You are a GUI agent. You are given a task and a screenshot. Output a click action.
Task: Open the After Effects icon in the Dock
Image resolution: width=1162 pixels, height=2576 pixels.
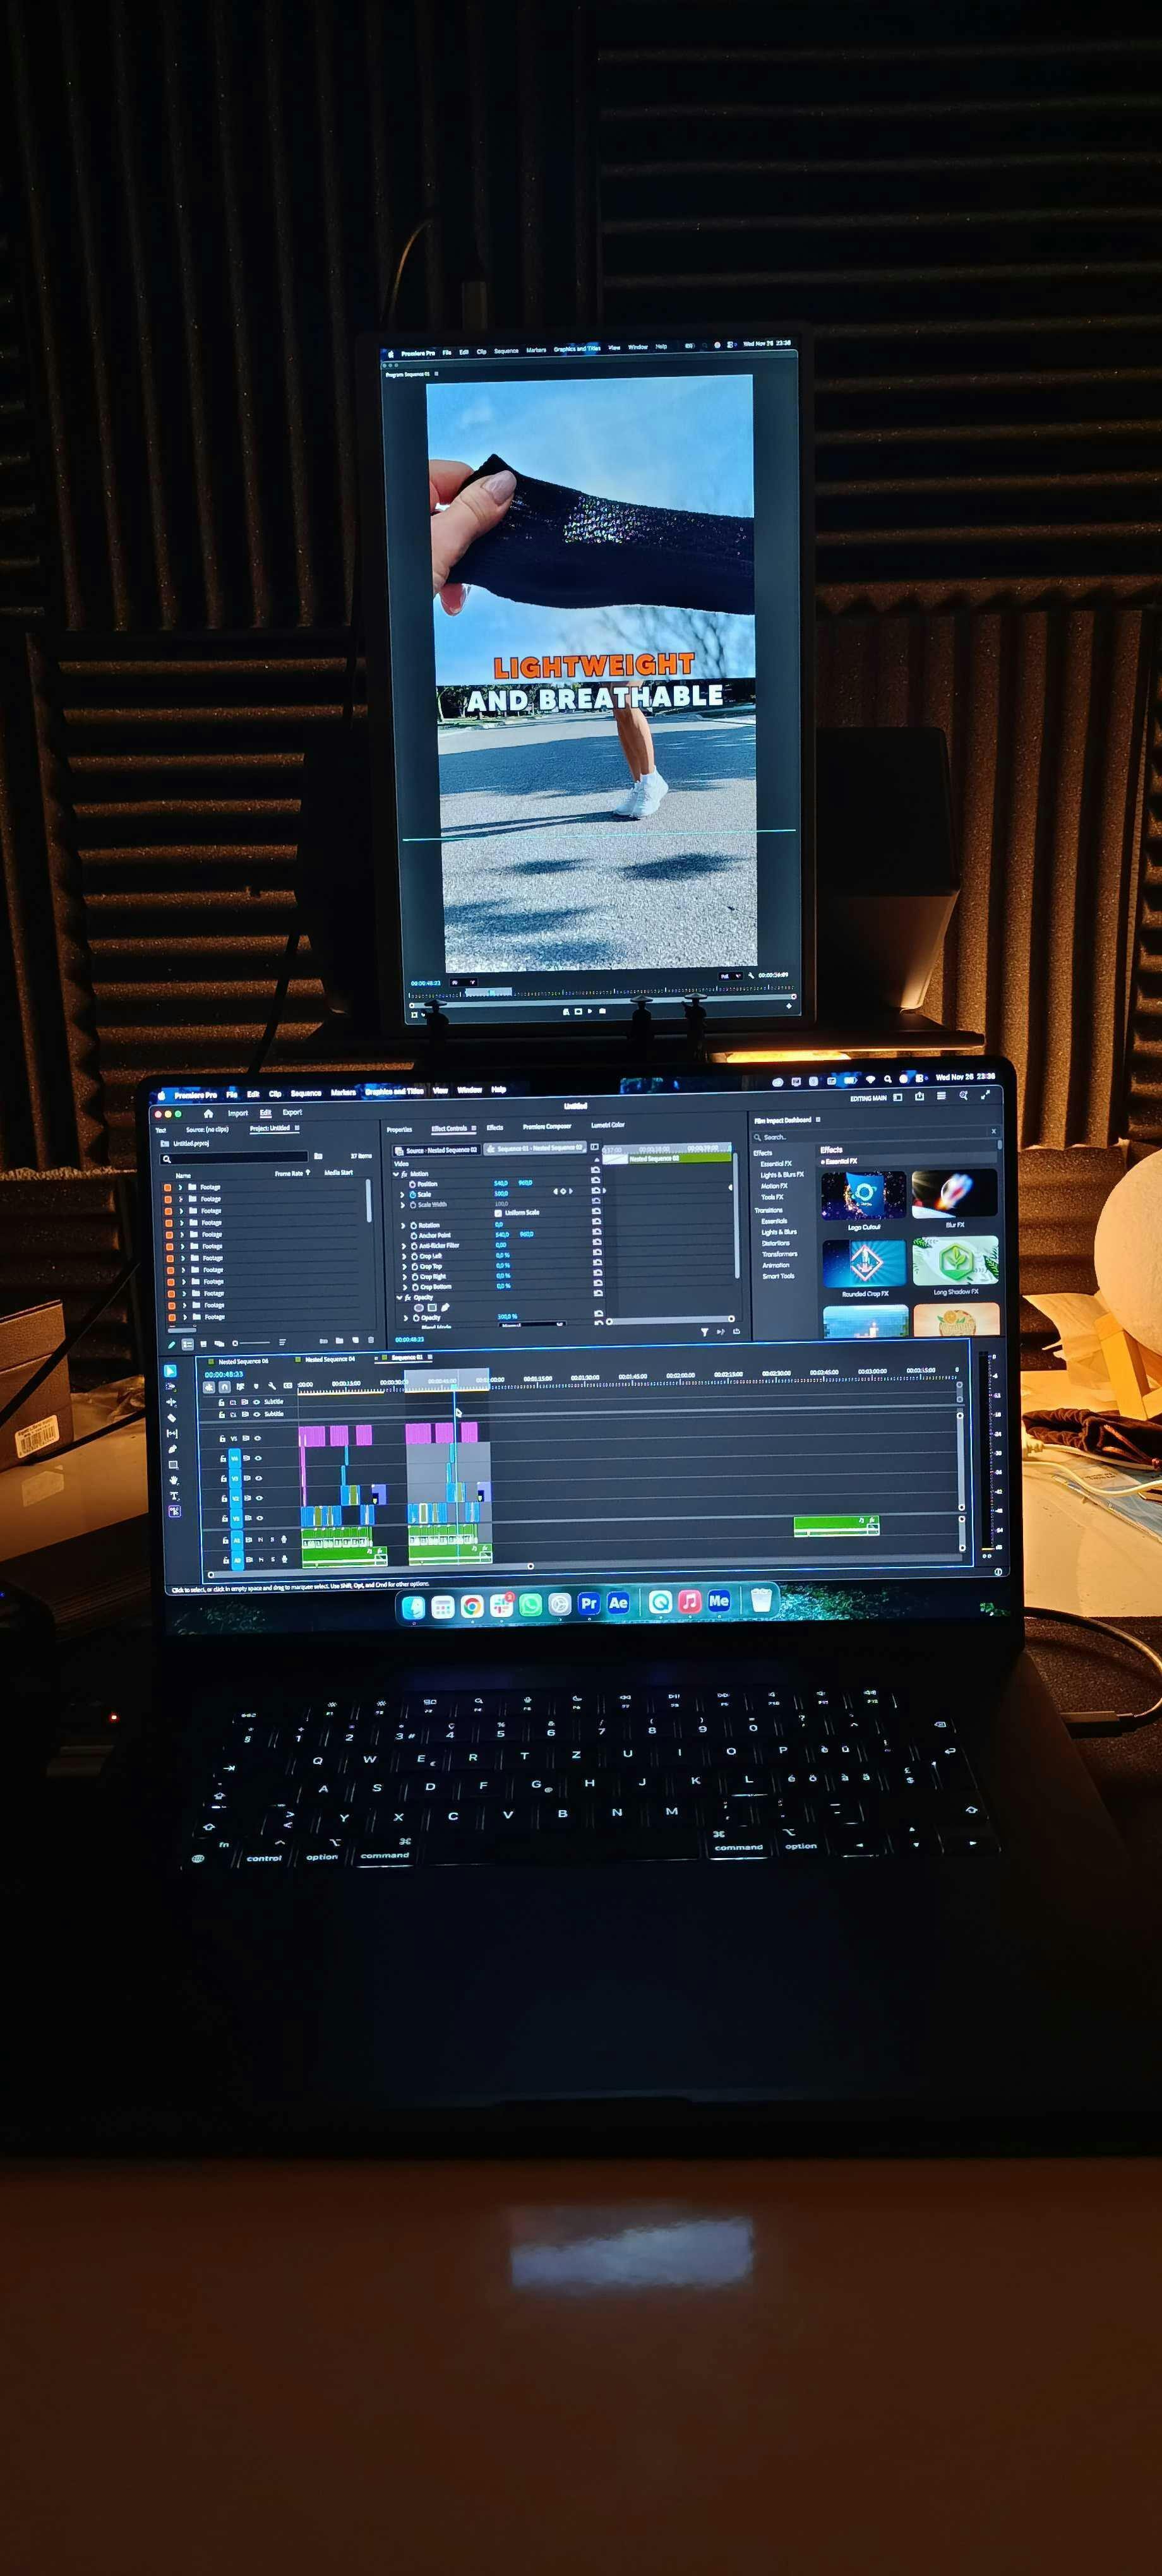pos(618,1603)
